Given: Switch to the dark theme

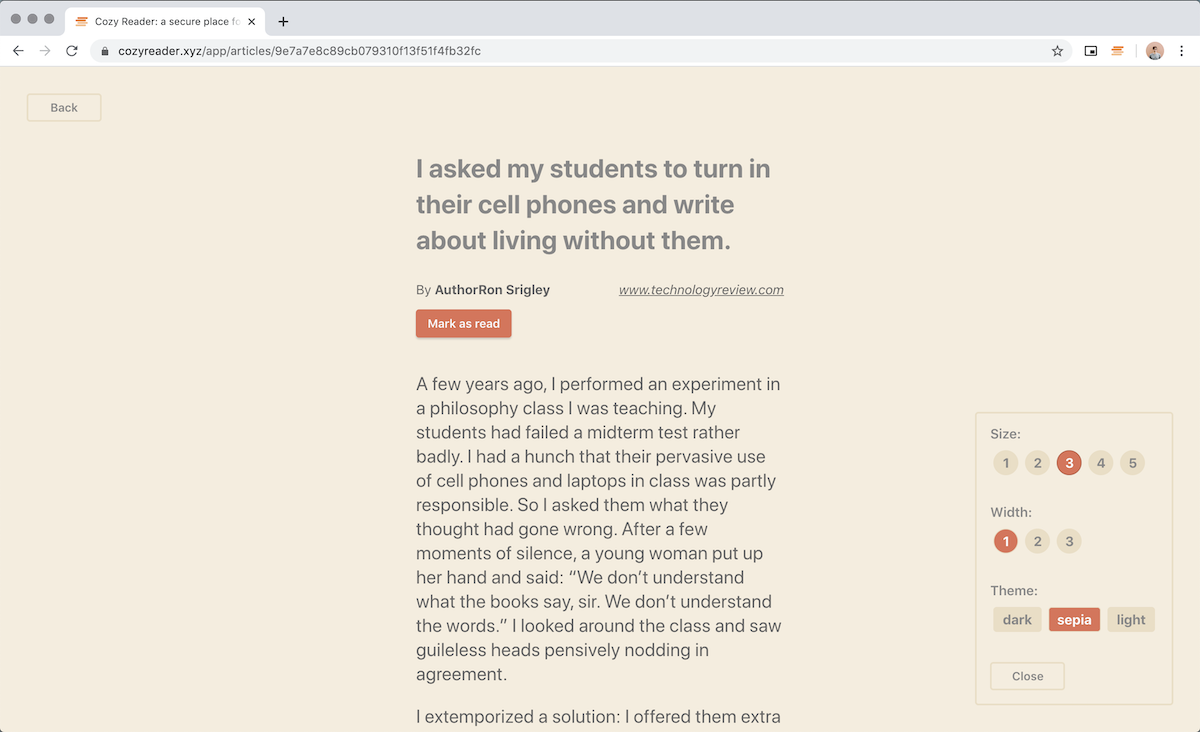Looking at the screenshot, I should click(x=1017, y=620).
